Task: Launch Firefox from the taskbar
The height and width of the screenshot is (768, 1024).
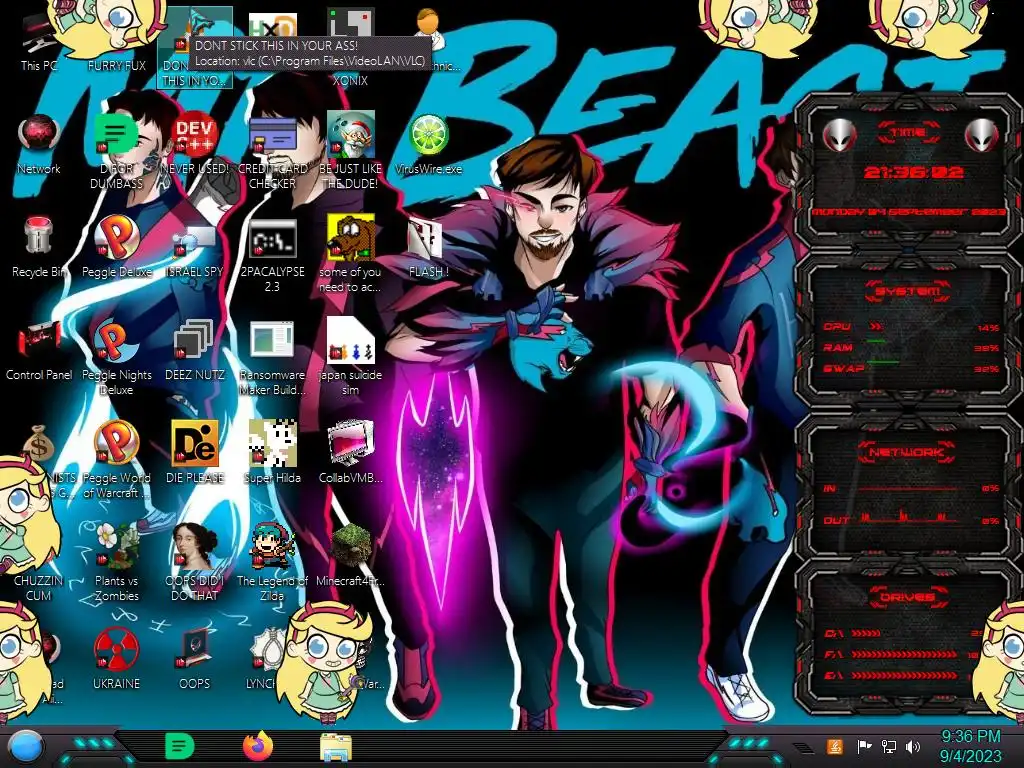Action: [x=258, y=746]
